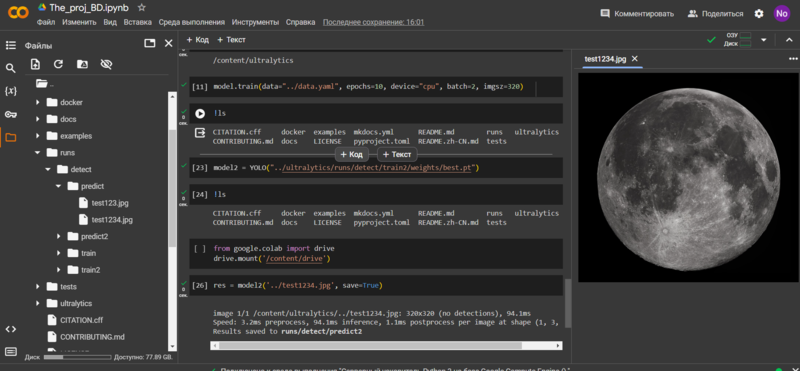Open the Среда выполнения menu

tap(191, 22)
